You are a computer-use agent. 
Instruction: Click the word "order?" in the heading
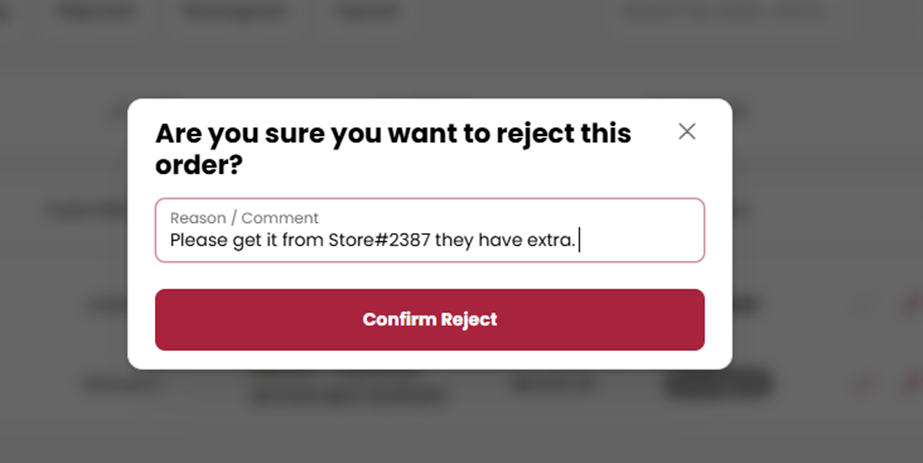[199, 165]
